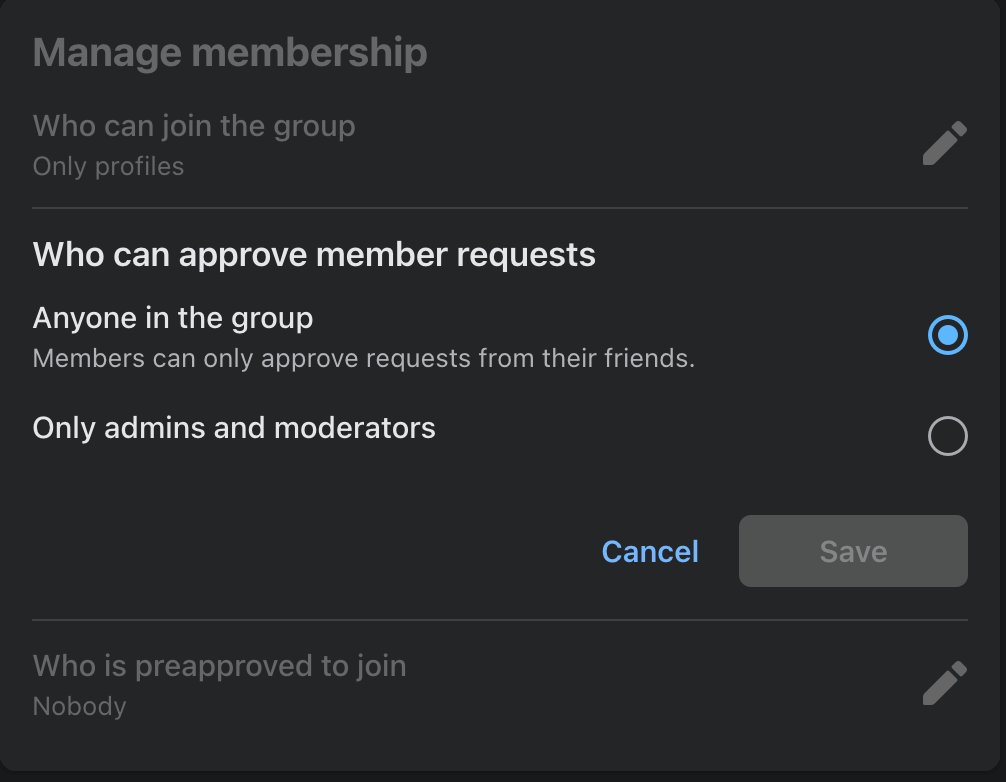The image size is (1006, 782).
Task: Click Cancel to discard approval changes
Action: click(x=649, y=551)
